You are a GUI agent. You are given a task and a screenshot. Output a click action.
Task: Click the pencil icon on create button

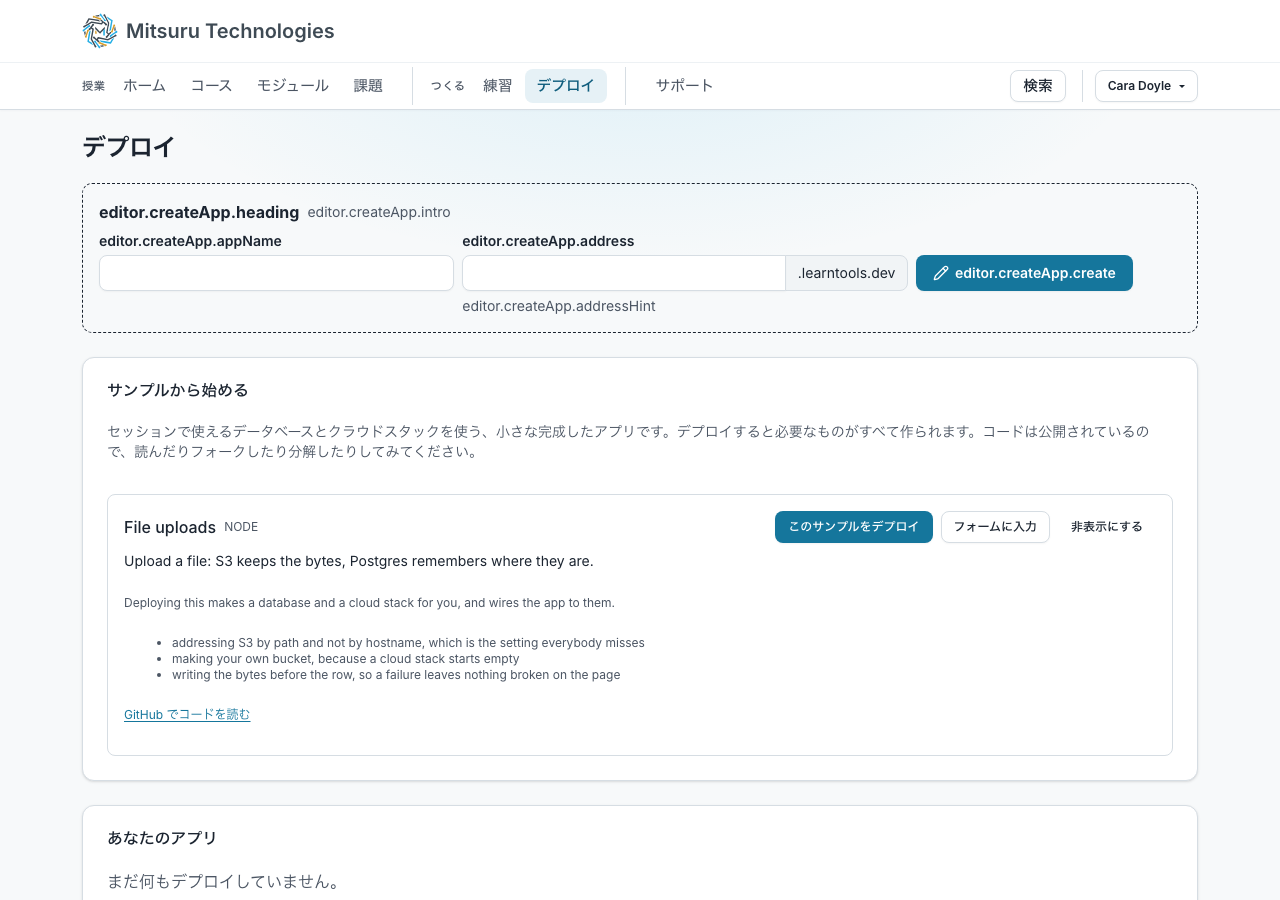tap(940, 273)
